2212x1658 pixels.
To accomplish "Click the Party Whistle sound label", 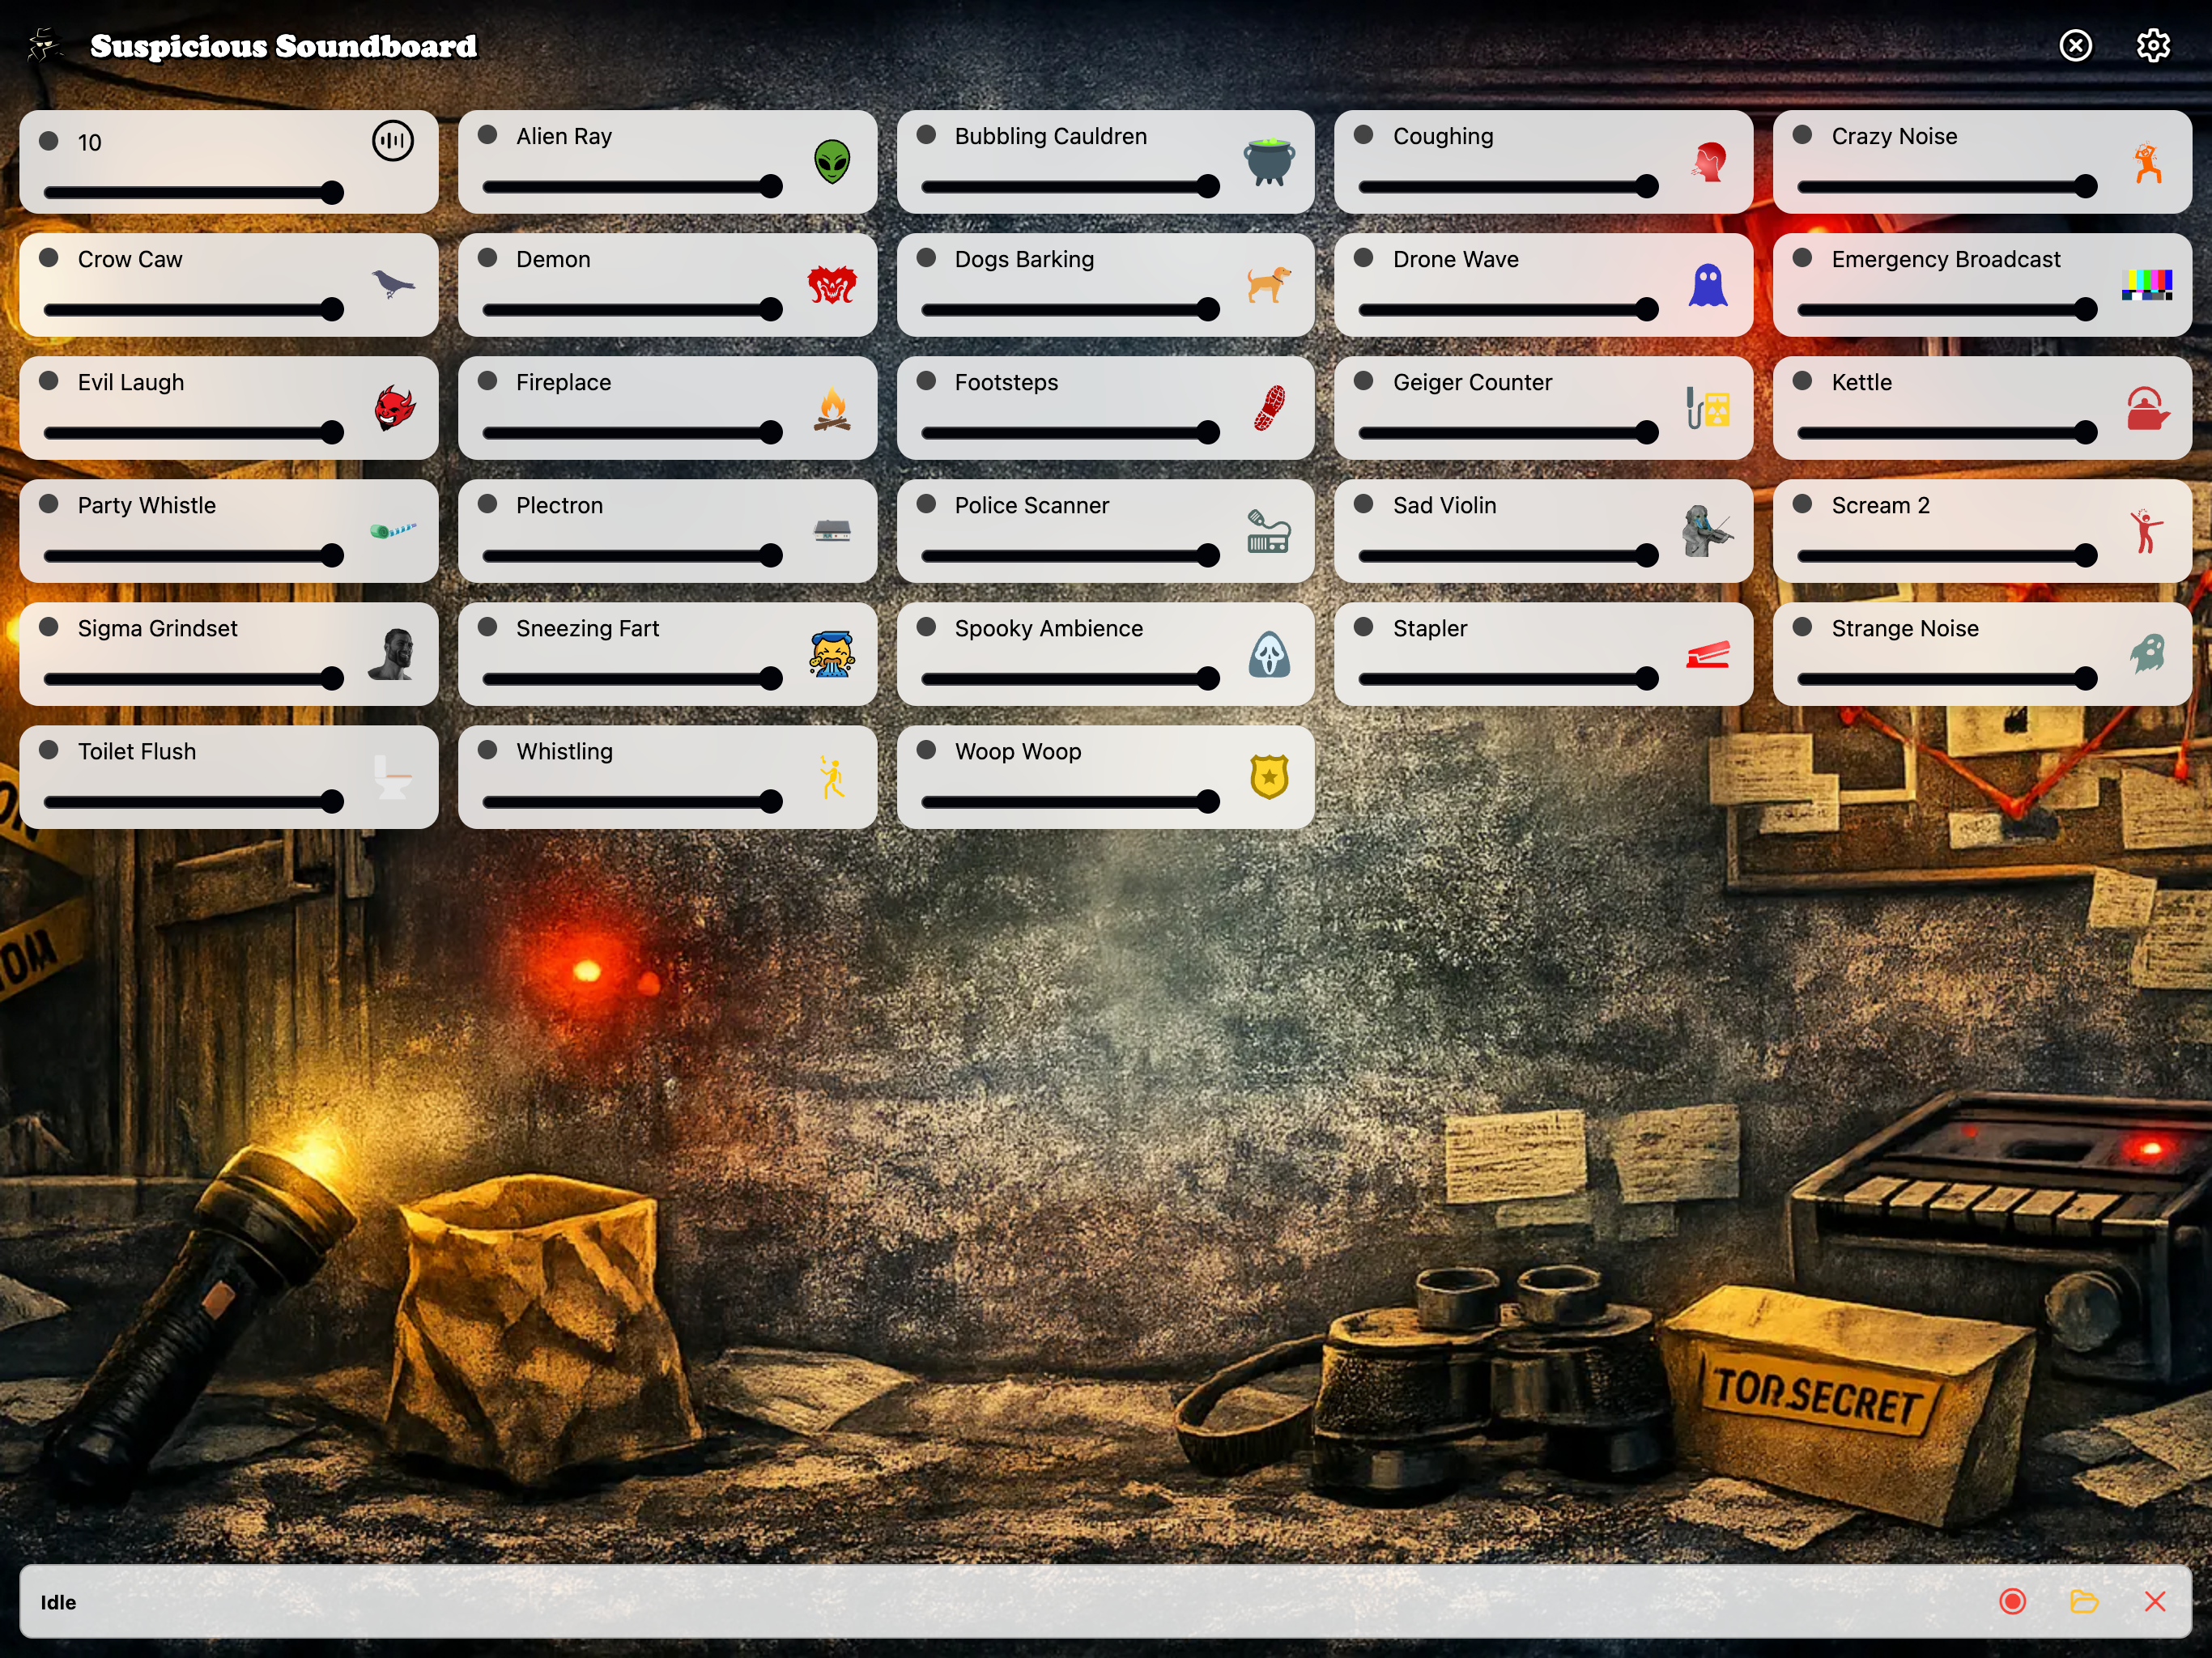I will (147, 505).
